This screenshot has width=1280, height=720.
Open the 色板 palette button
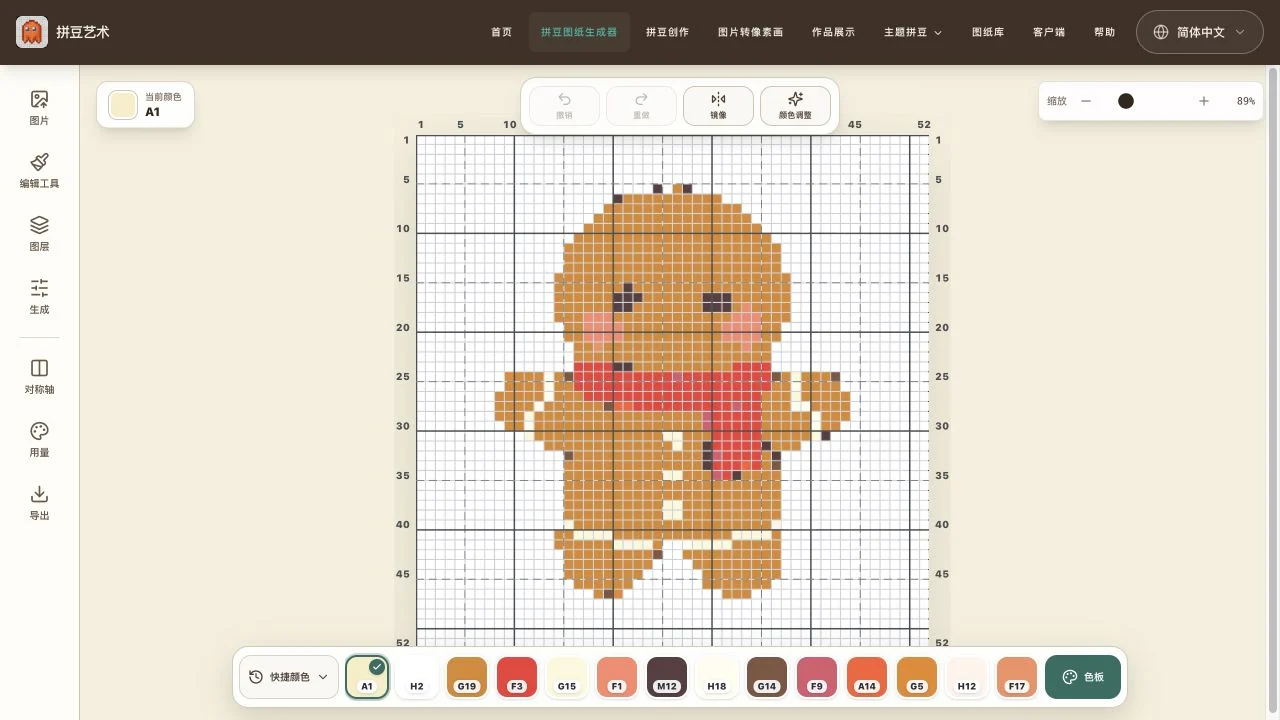(x=1083, y=677)
